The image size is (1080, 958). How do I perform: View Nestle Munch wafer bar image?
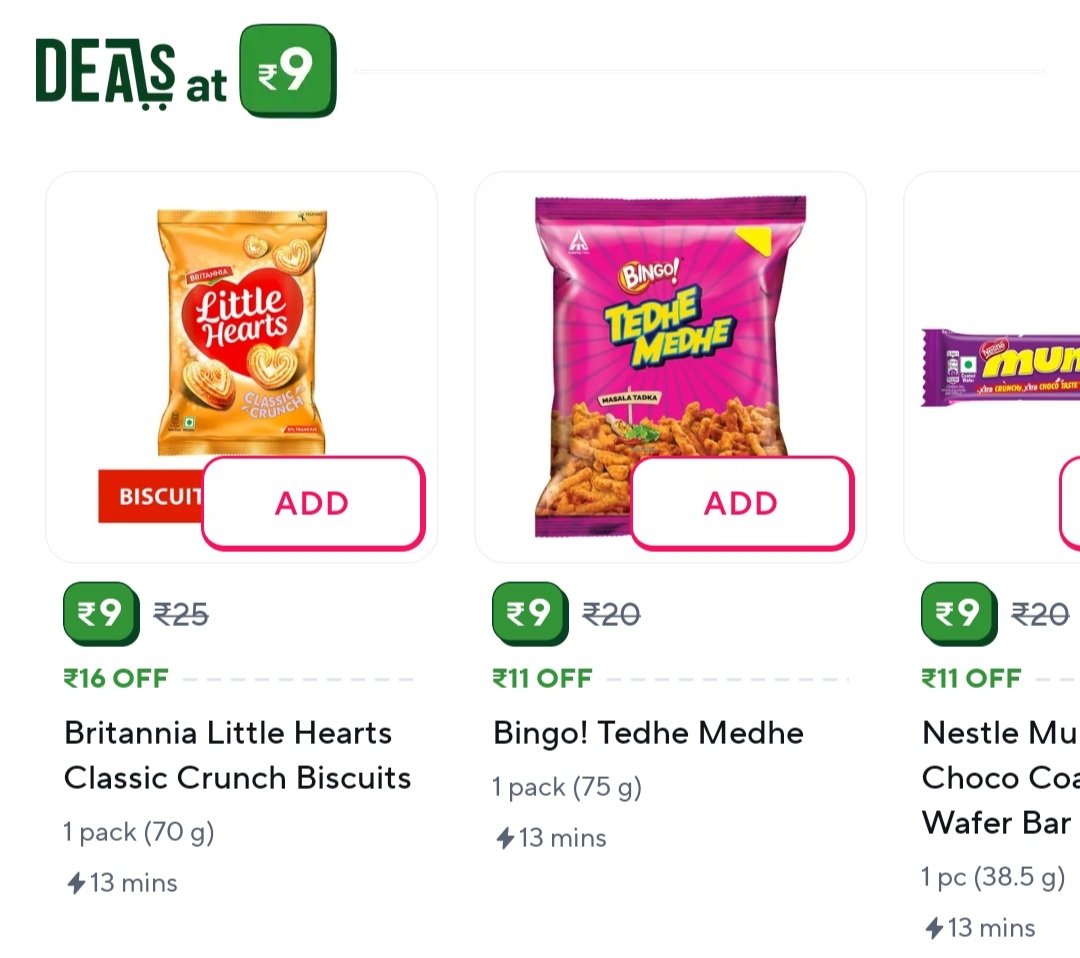click(x=1000, y=368)
